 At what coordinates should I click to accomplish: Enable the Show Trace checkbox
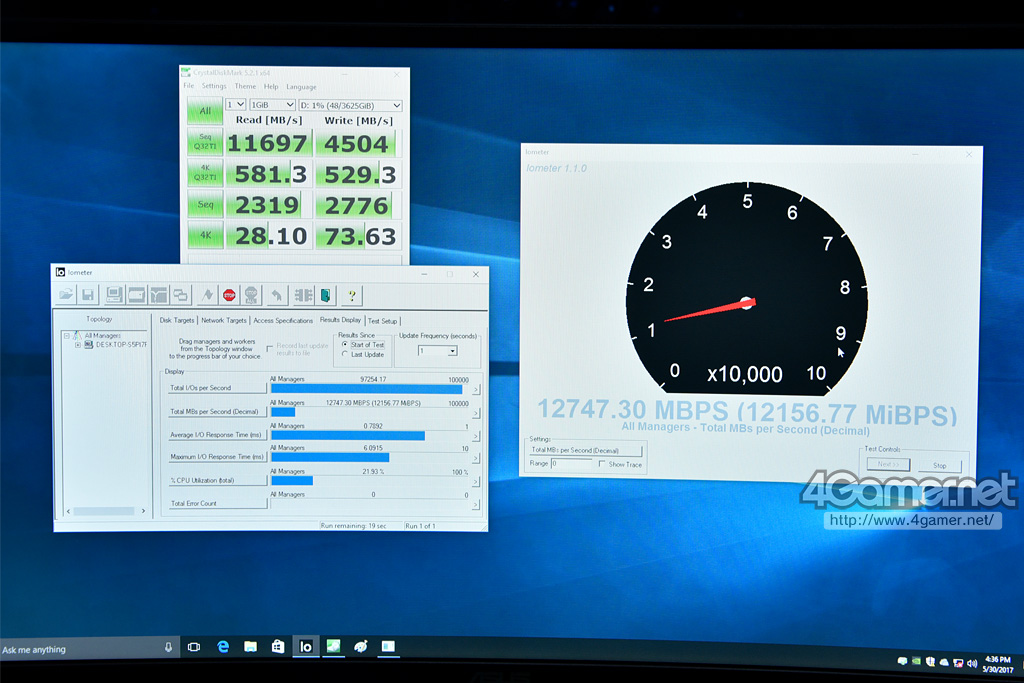coord(601,464)
